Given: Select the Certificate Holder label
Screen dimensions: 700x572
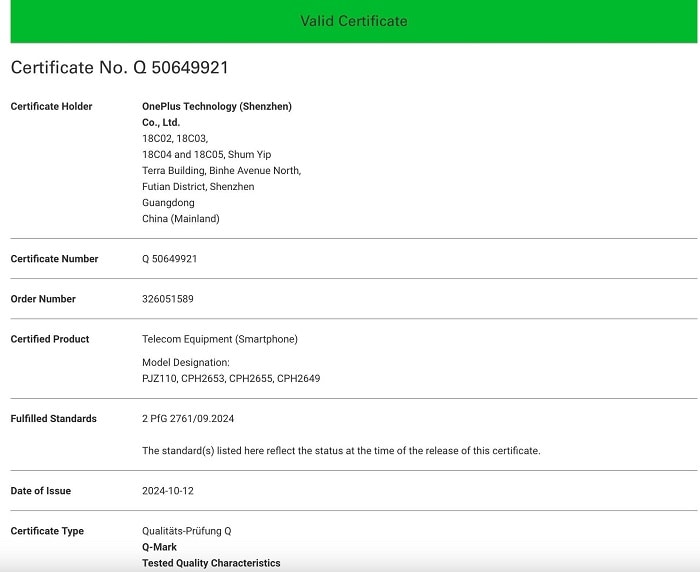Looking at the screenshot, I should [x=51, y=107].
